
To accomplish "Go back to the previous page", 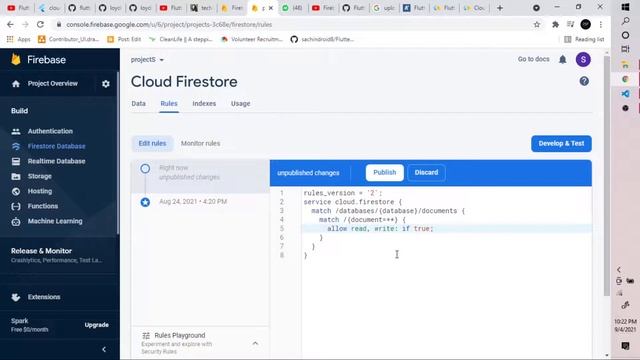I will tap(10, 24).
